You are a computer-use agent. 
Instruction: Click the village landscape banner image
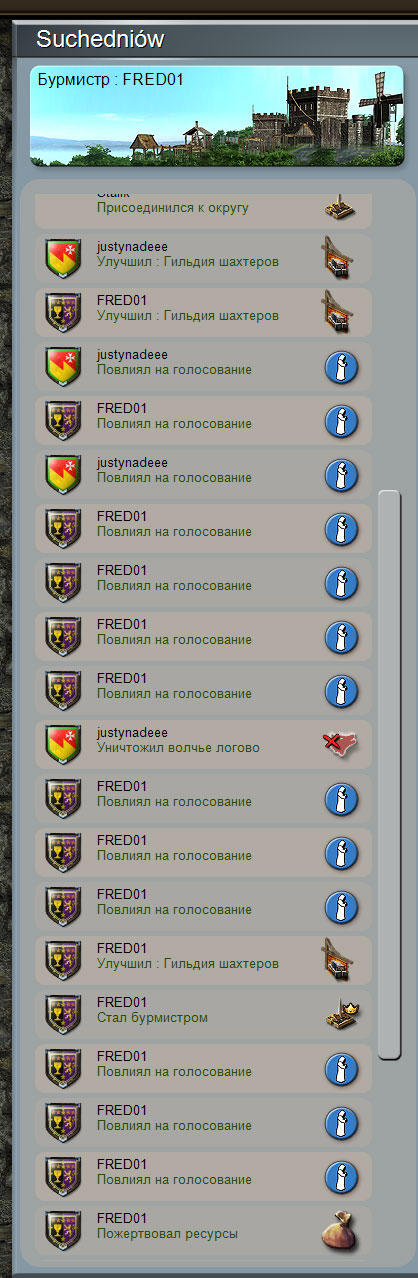click(x=218, y=116)
